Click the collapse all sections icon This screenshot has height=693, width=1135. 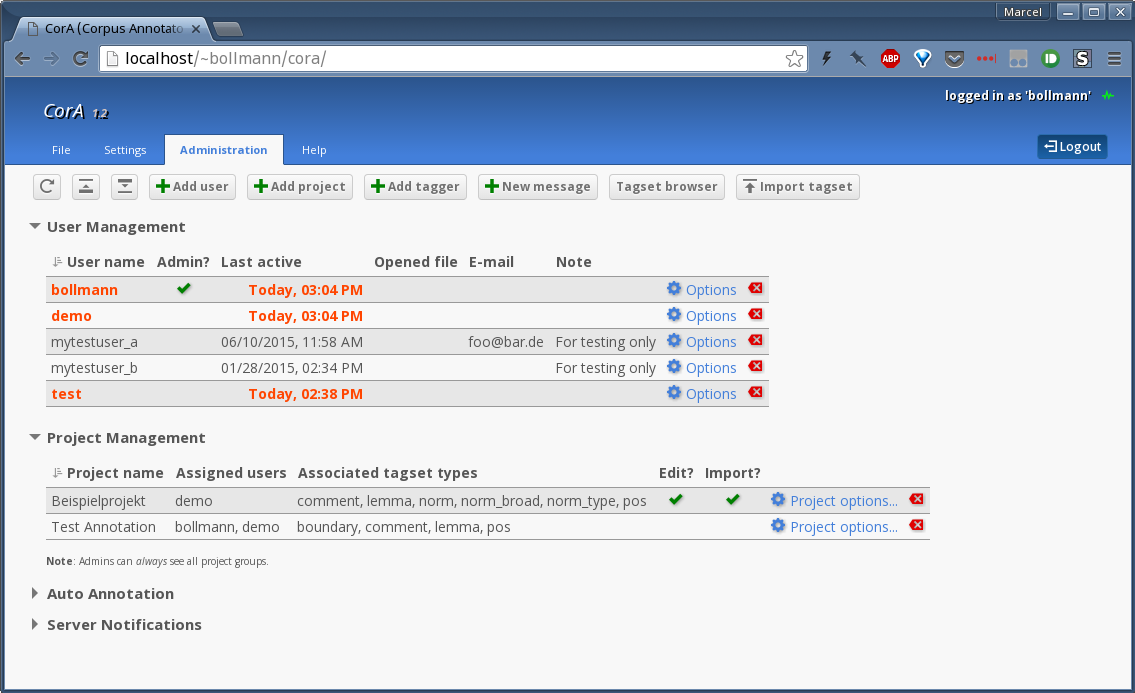87,186
